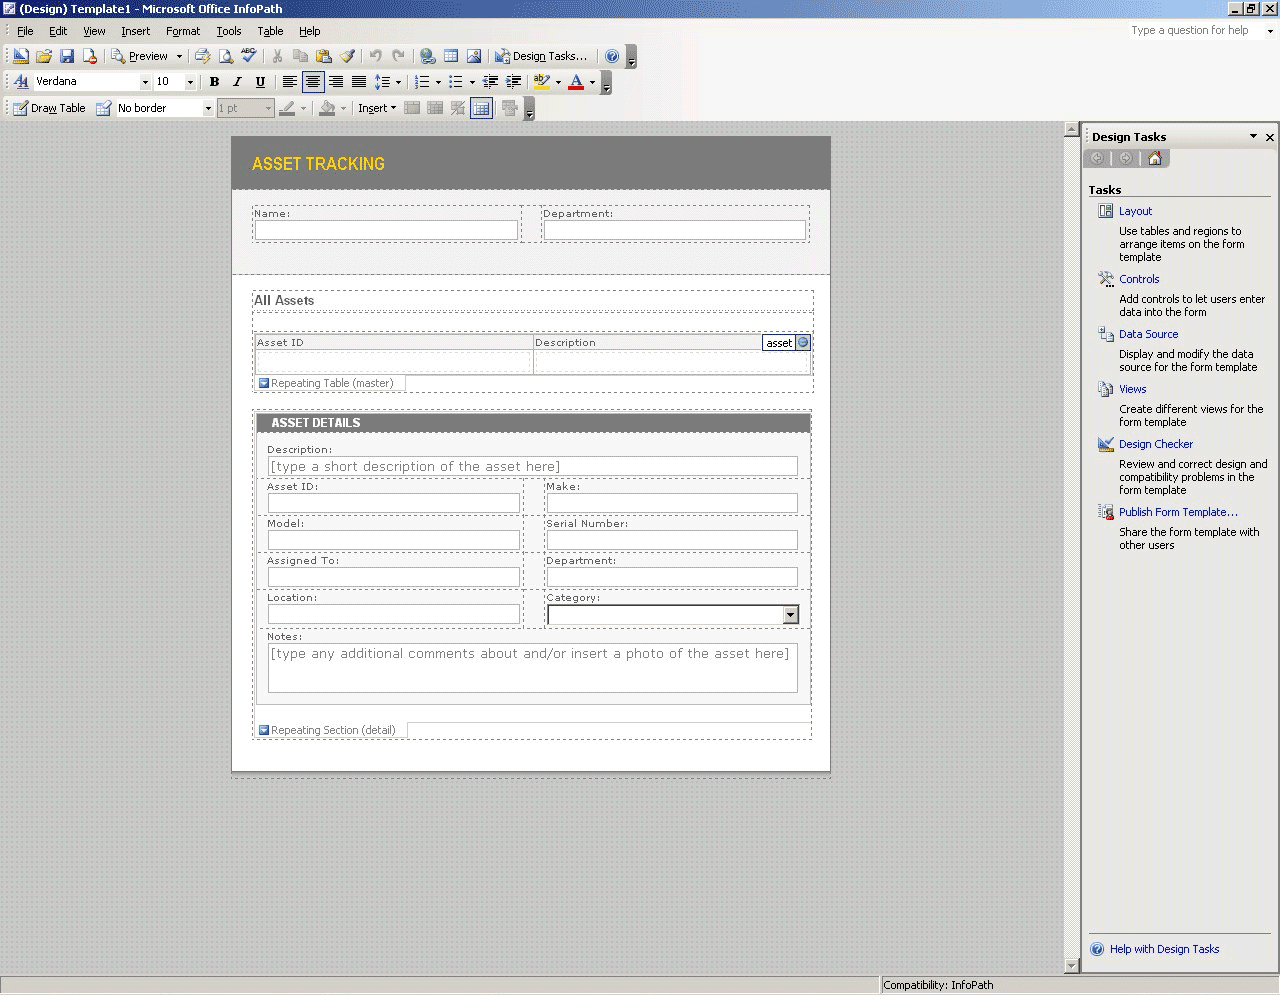
Task: Expand the Preview button dropdown arrow
Action: [x=179, y=56]
